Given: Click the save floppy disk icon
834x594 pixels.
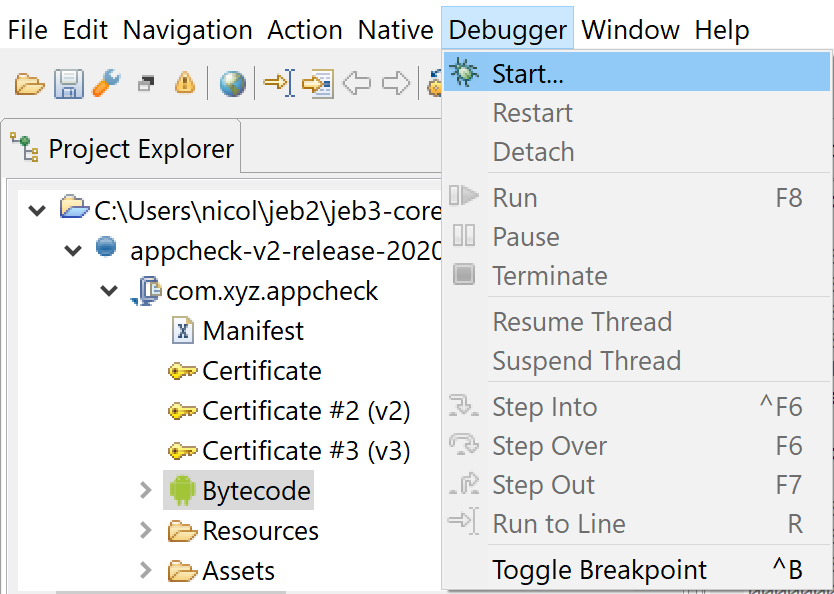Looking at the screenshot, I should 69,84.
